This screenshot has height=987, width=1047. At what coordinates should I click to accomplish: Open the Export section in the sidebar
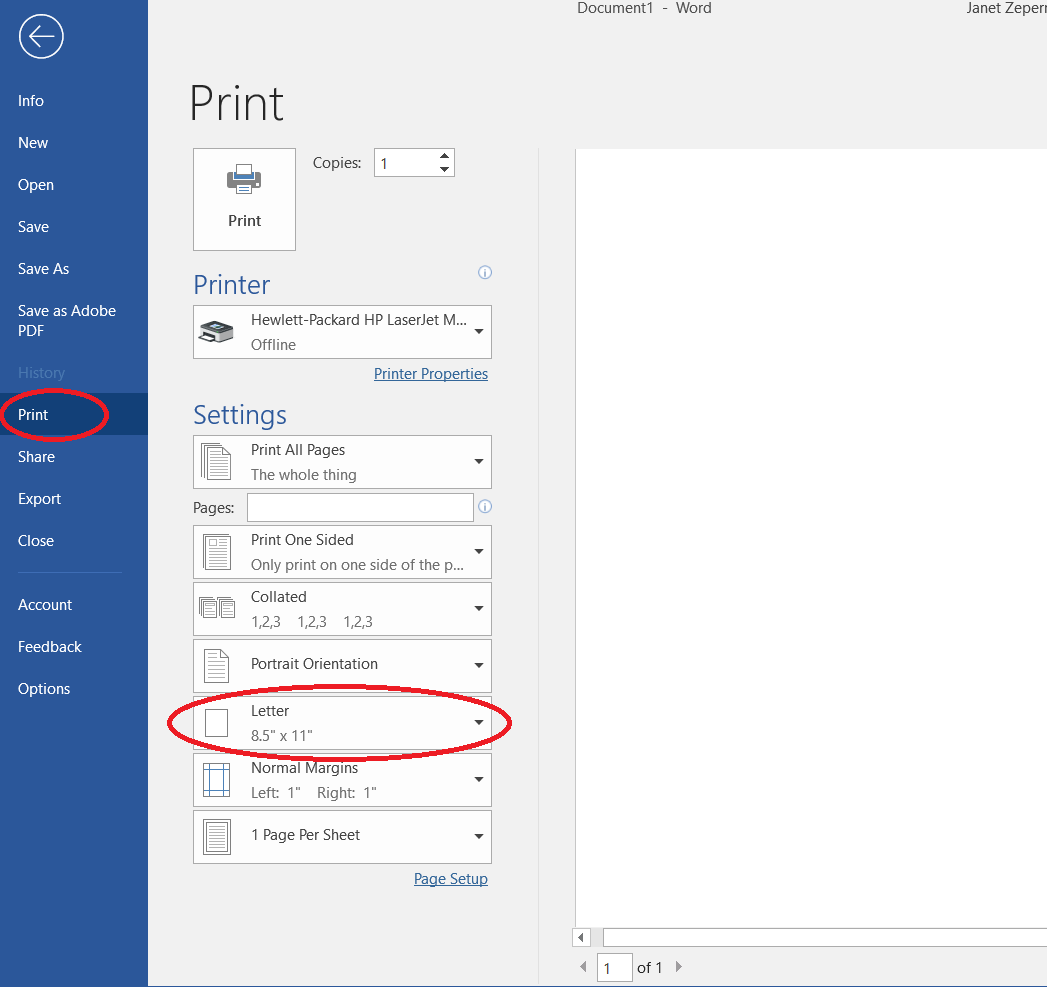click(39, 498)
